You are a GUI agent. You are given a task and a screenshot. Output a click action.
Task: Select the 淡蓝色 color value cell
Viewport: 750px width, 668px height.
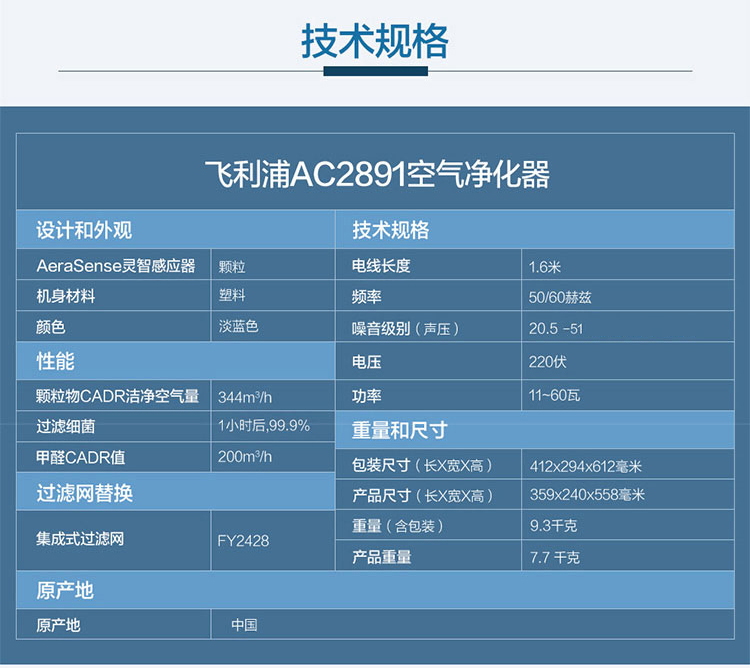pyautogui.click(x=238, y=327)
